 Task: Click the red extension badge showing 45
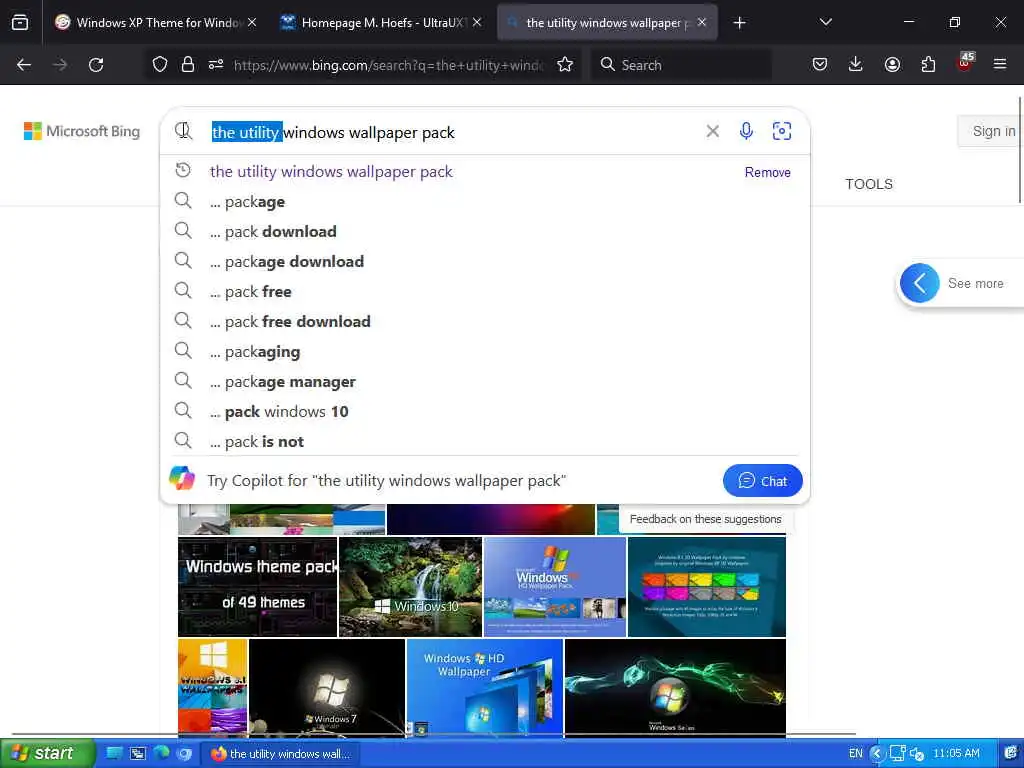point(965,62)
